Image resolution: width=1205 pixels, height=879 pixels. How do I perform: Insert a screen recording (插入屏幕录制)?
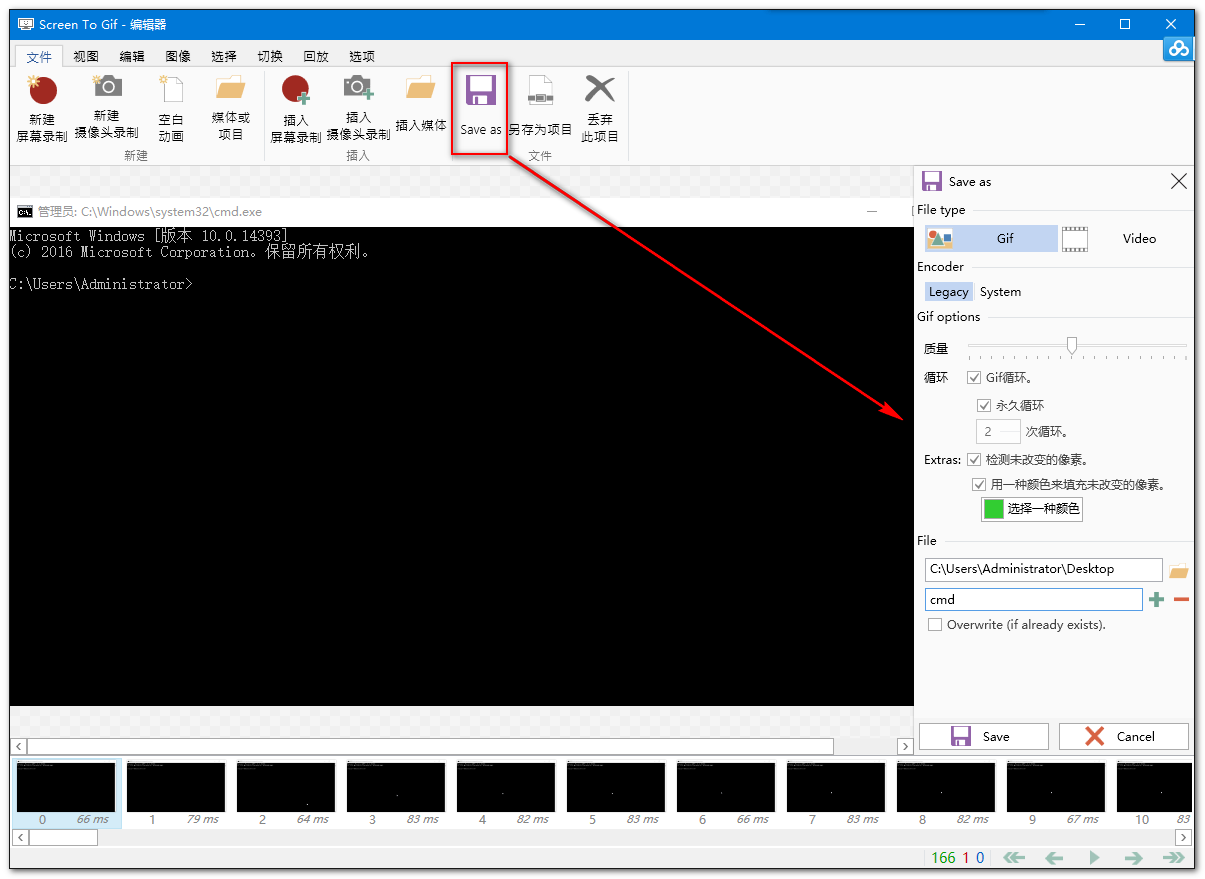click(x=295, y=109)
